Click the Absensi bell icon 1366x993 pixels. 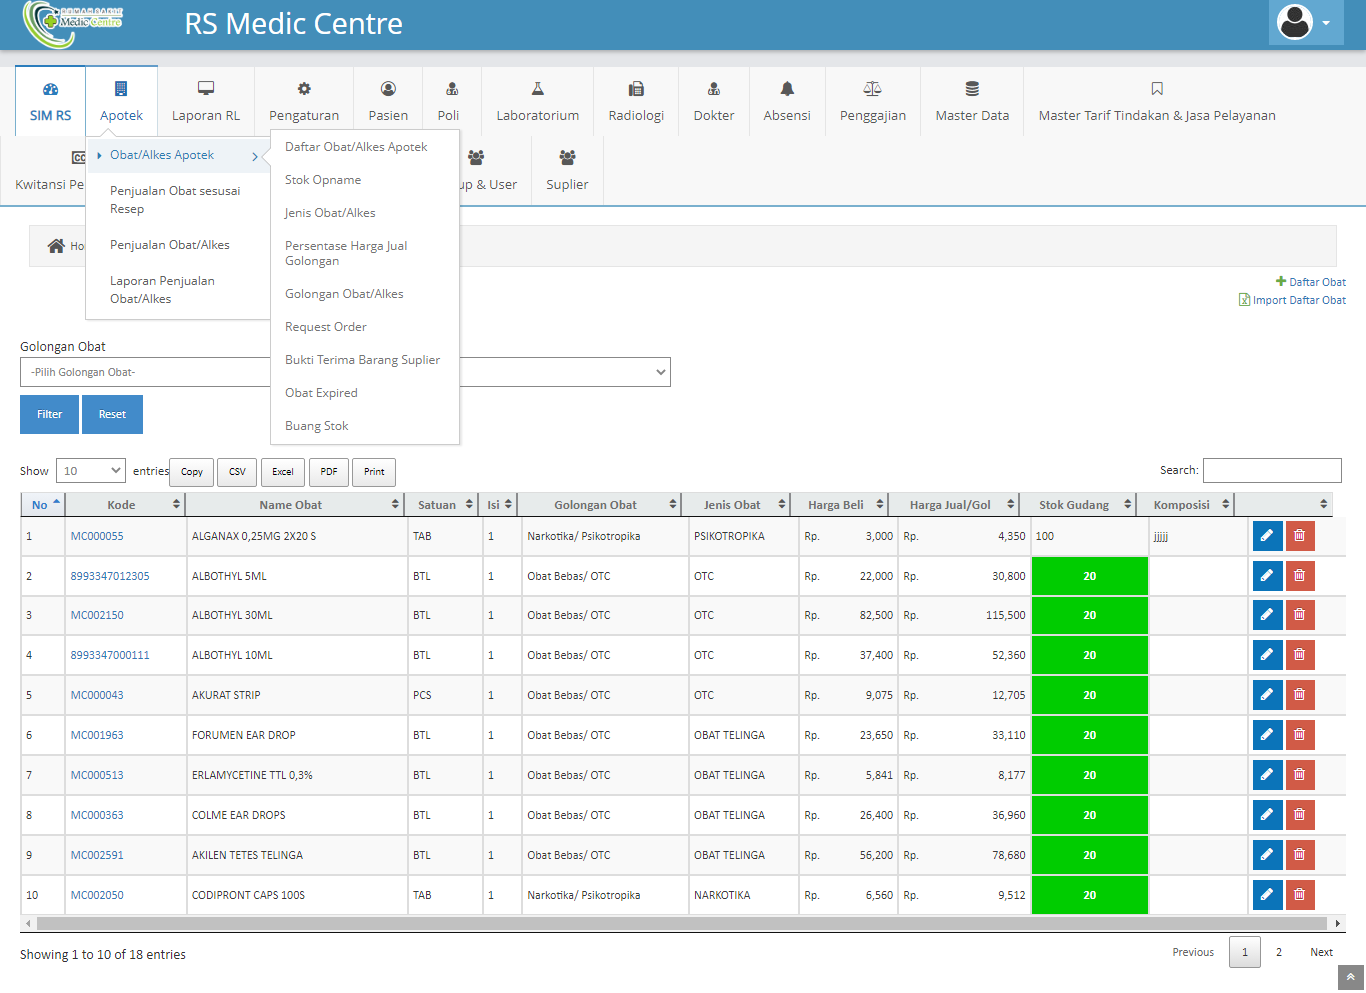[787, 89]
